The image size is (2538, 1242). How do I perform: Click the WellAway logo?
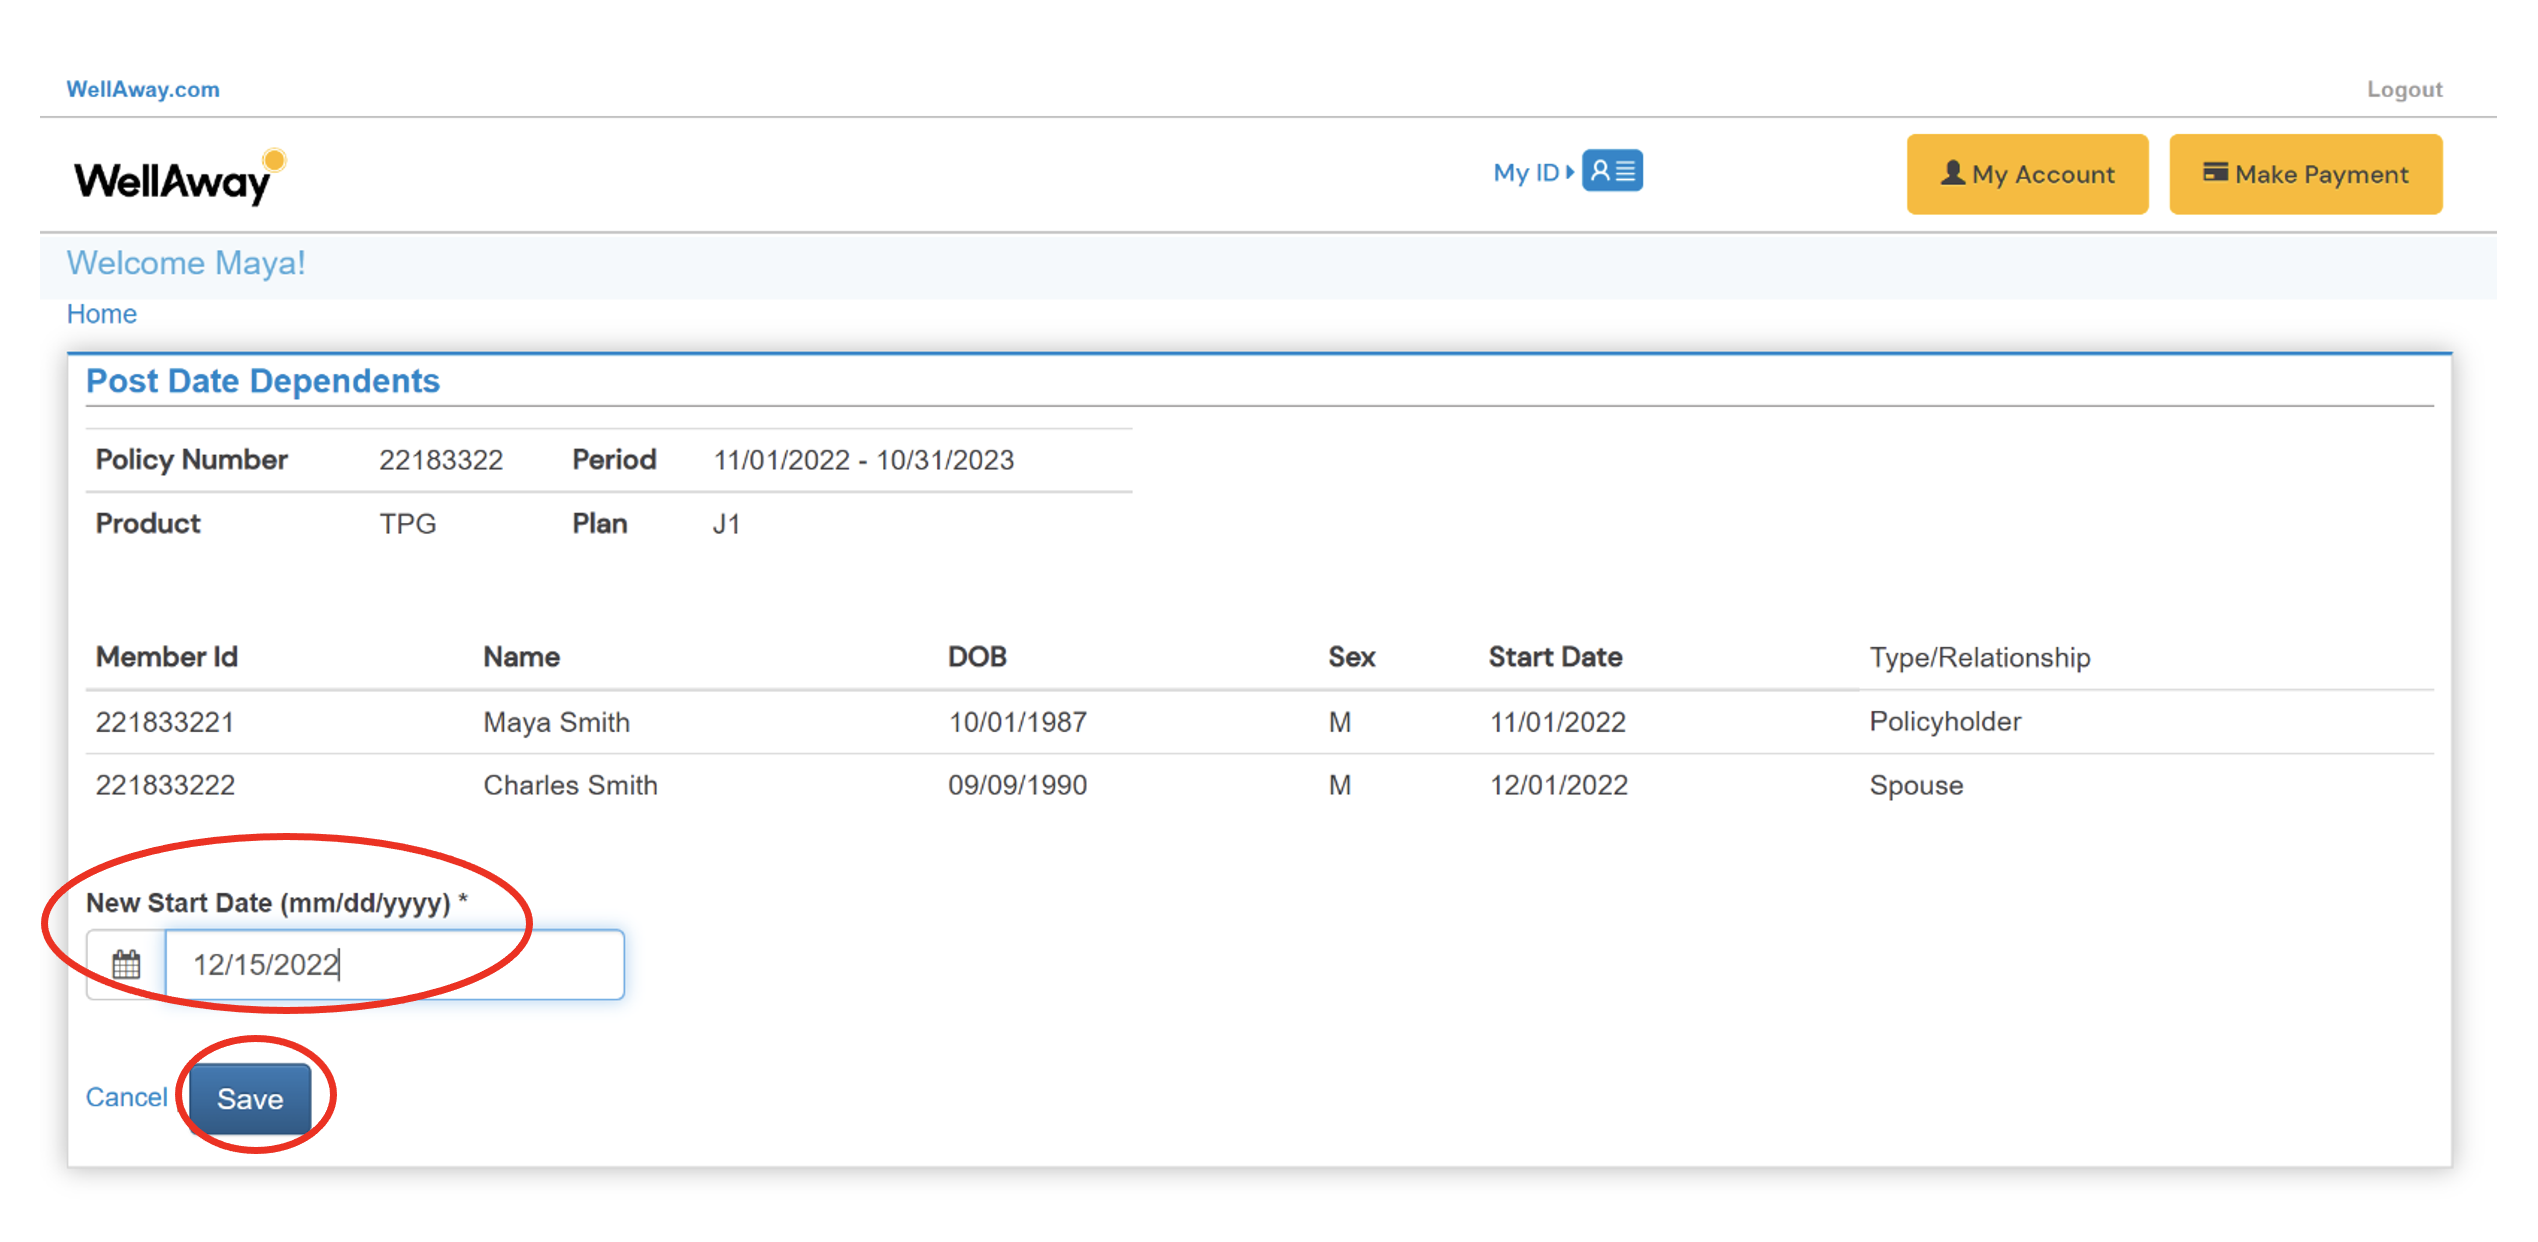[x=180, y=177]
